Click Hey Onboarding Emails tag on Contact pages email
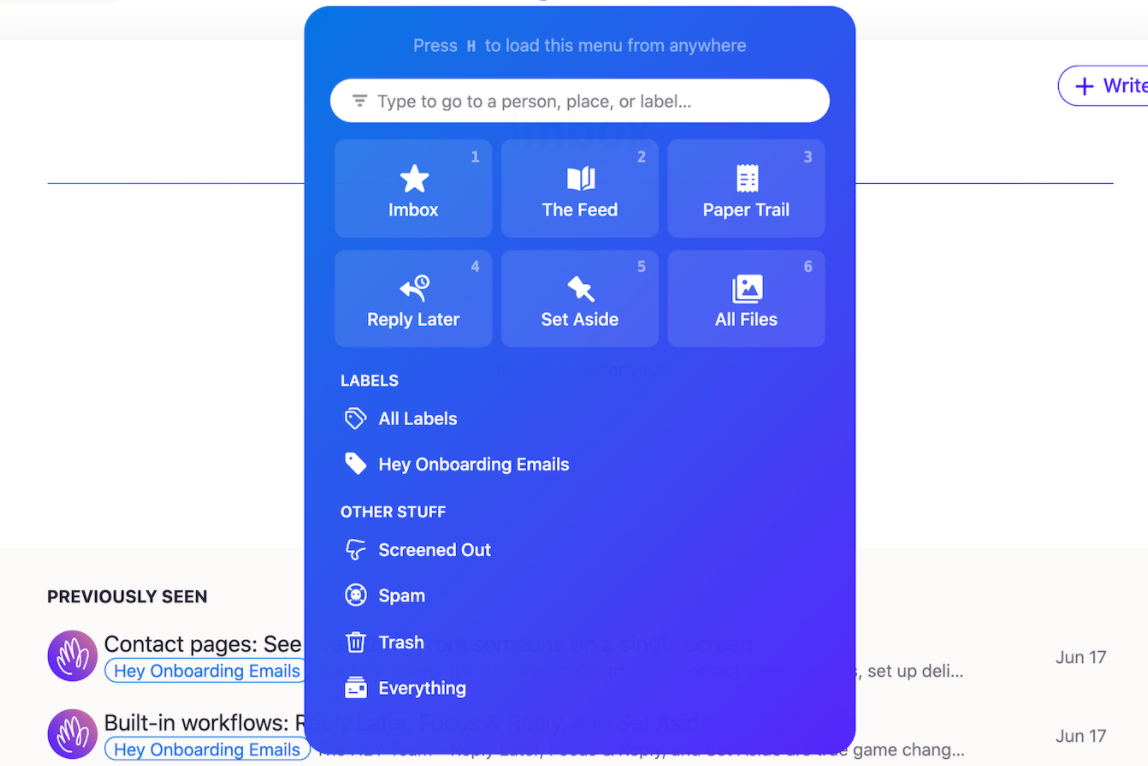The width and height of the screenshot is (1148, 766). point(206,671)
